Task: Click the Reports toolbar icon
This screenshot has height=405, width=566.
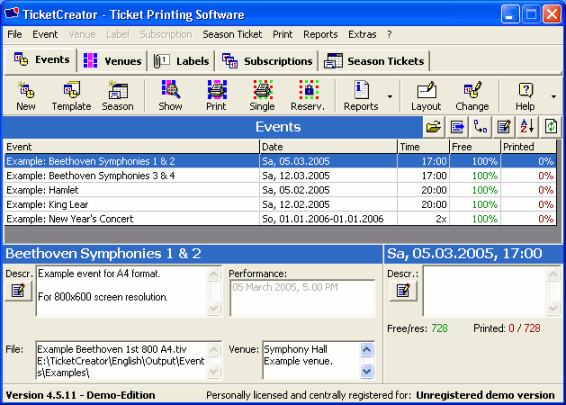Action: 361,96
